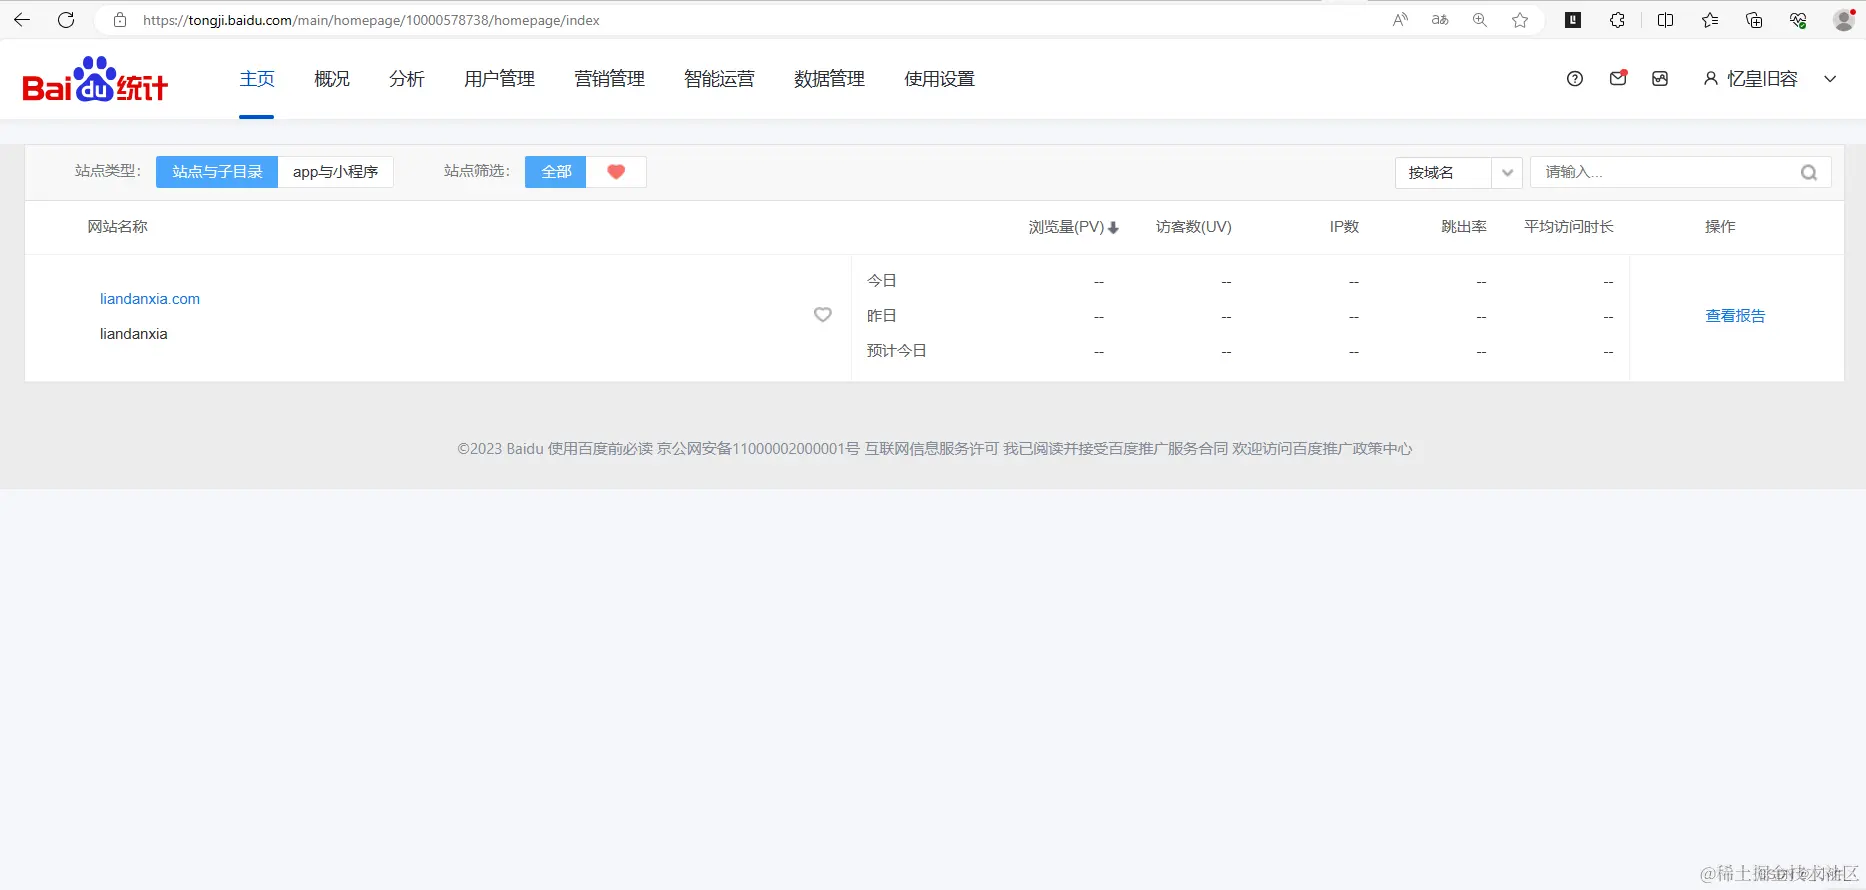Image resolution: width=1866 pixels, height=890 pixels.
Task: Open the 主页 tab
Action: tap(257, 79)
